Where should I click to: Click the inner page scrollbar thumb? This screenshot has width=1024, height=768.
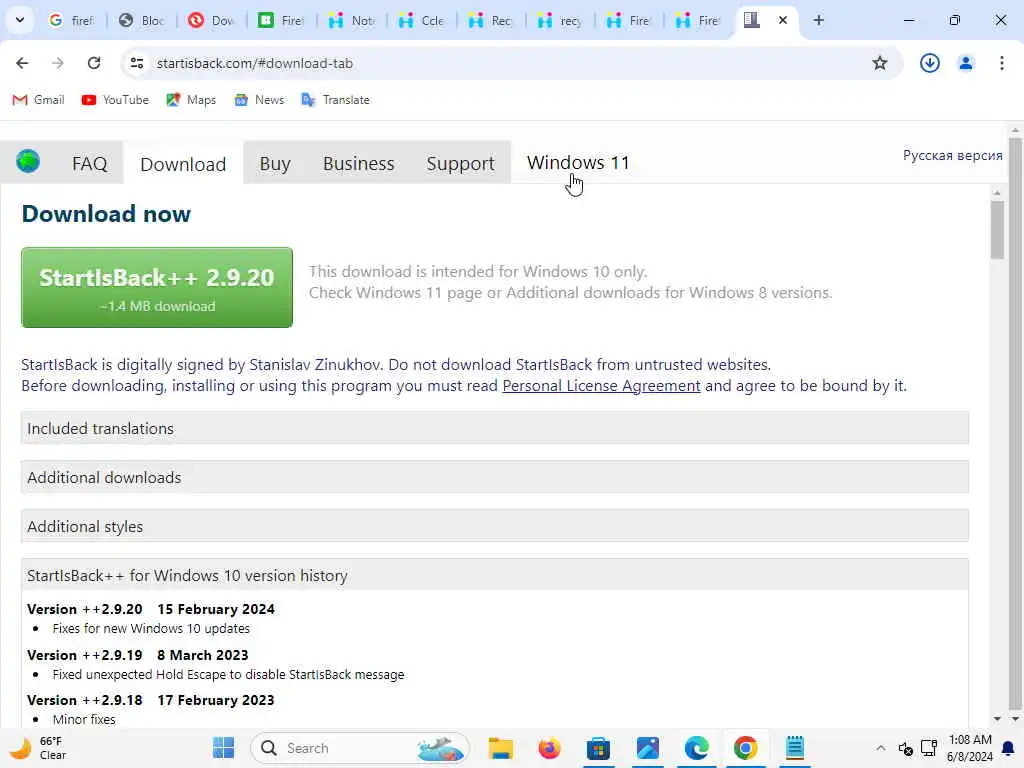click(x=997, y=230)
